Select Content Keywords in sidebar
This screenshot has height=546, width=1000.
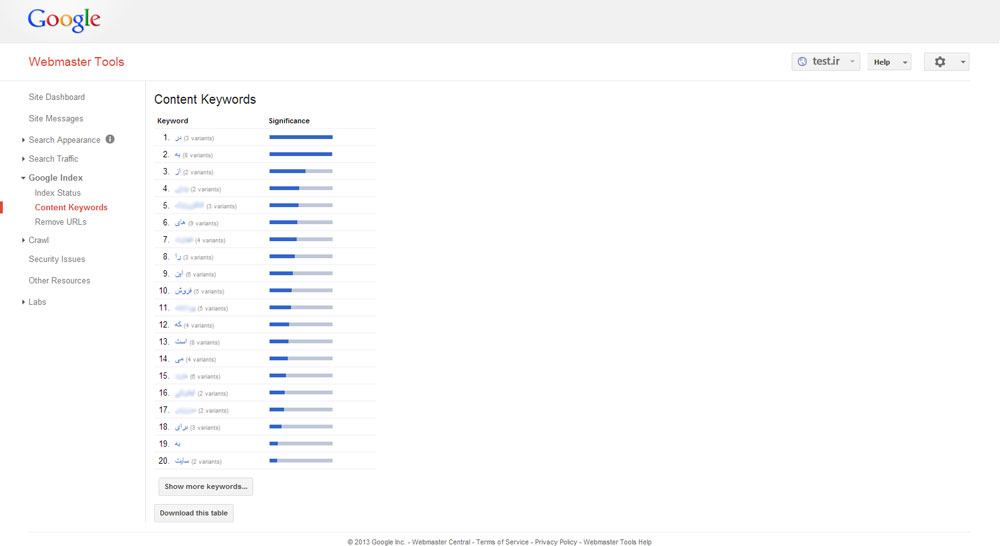[71, 207]
